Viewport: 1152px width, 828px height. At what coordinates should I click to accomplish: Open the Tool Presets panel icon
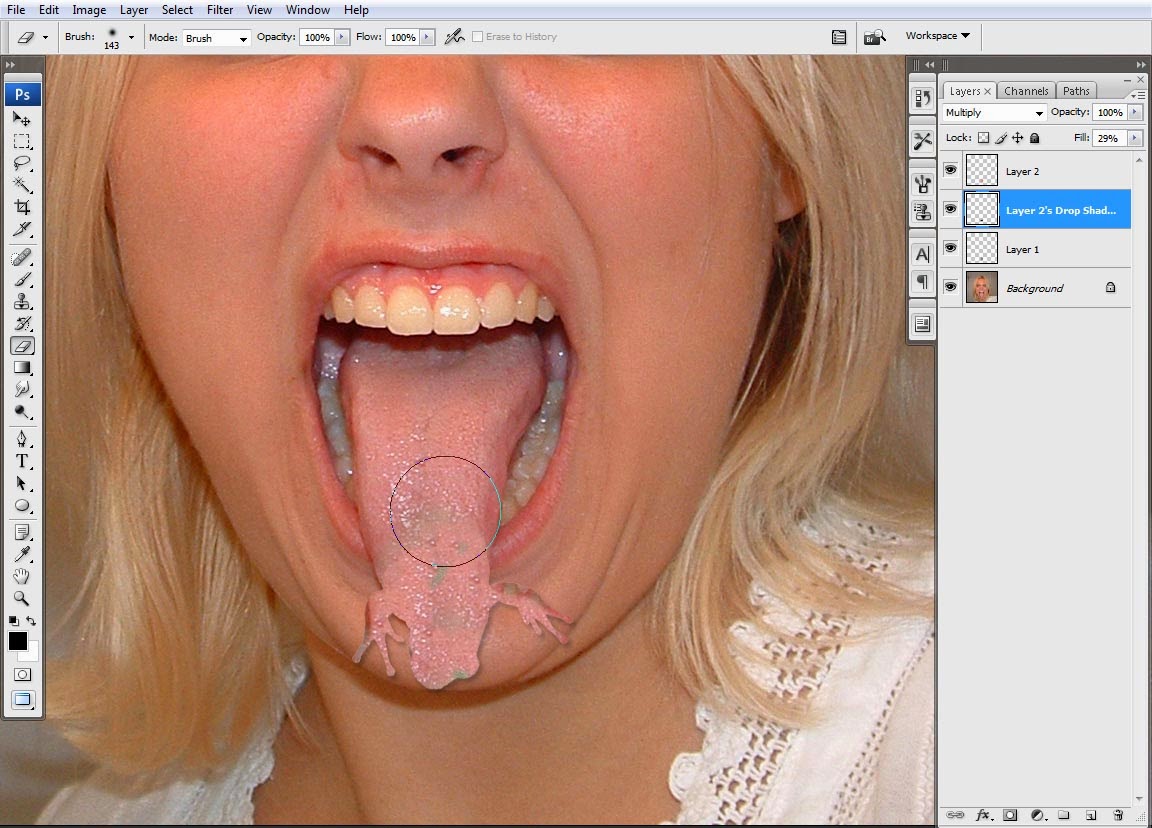click(x=923, y=140)
